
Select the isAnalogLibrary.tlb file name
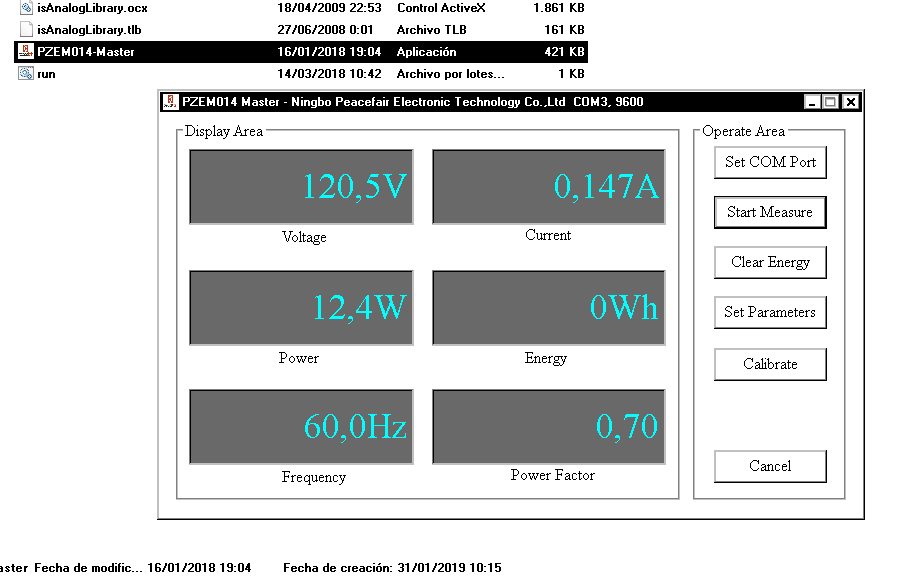point(89,30)
